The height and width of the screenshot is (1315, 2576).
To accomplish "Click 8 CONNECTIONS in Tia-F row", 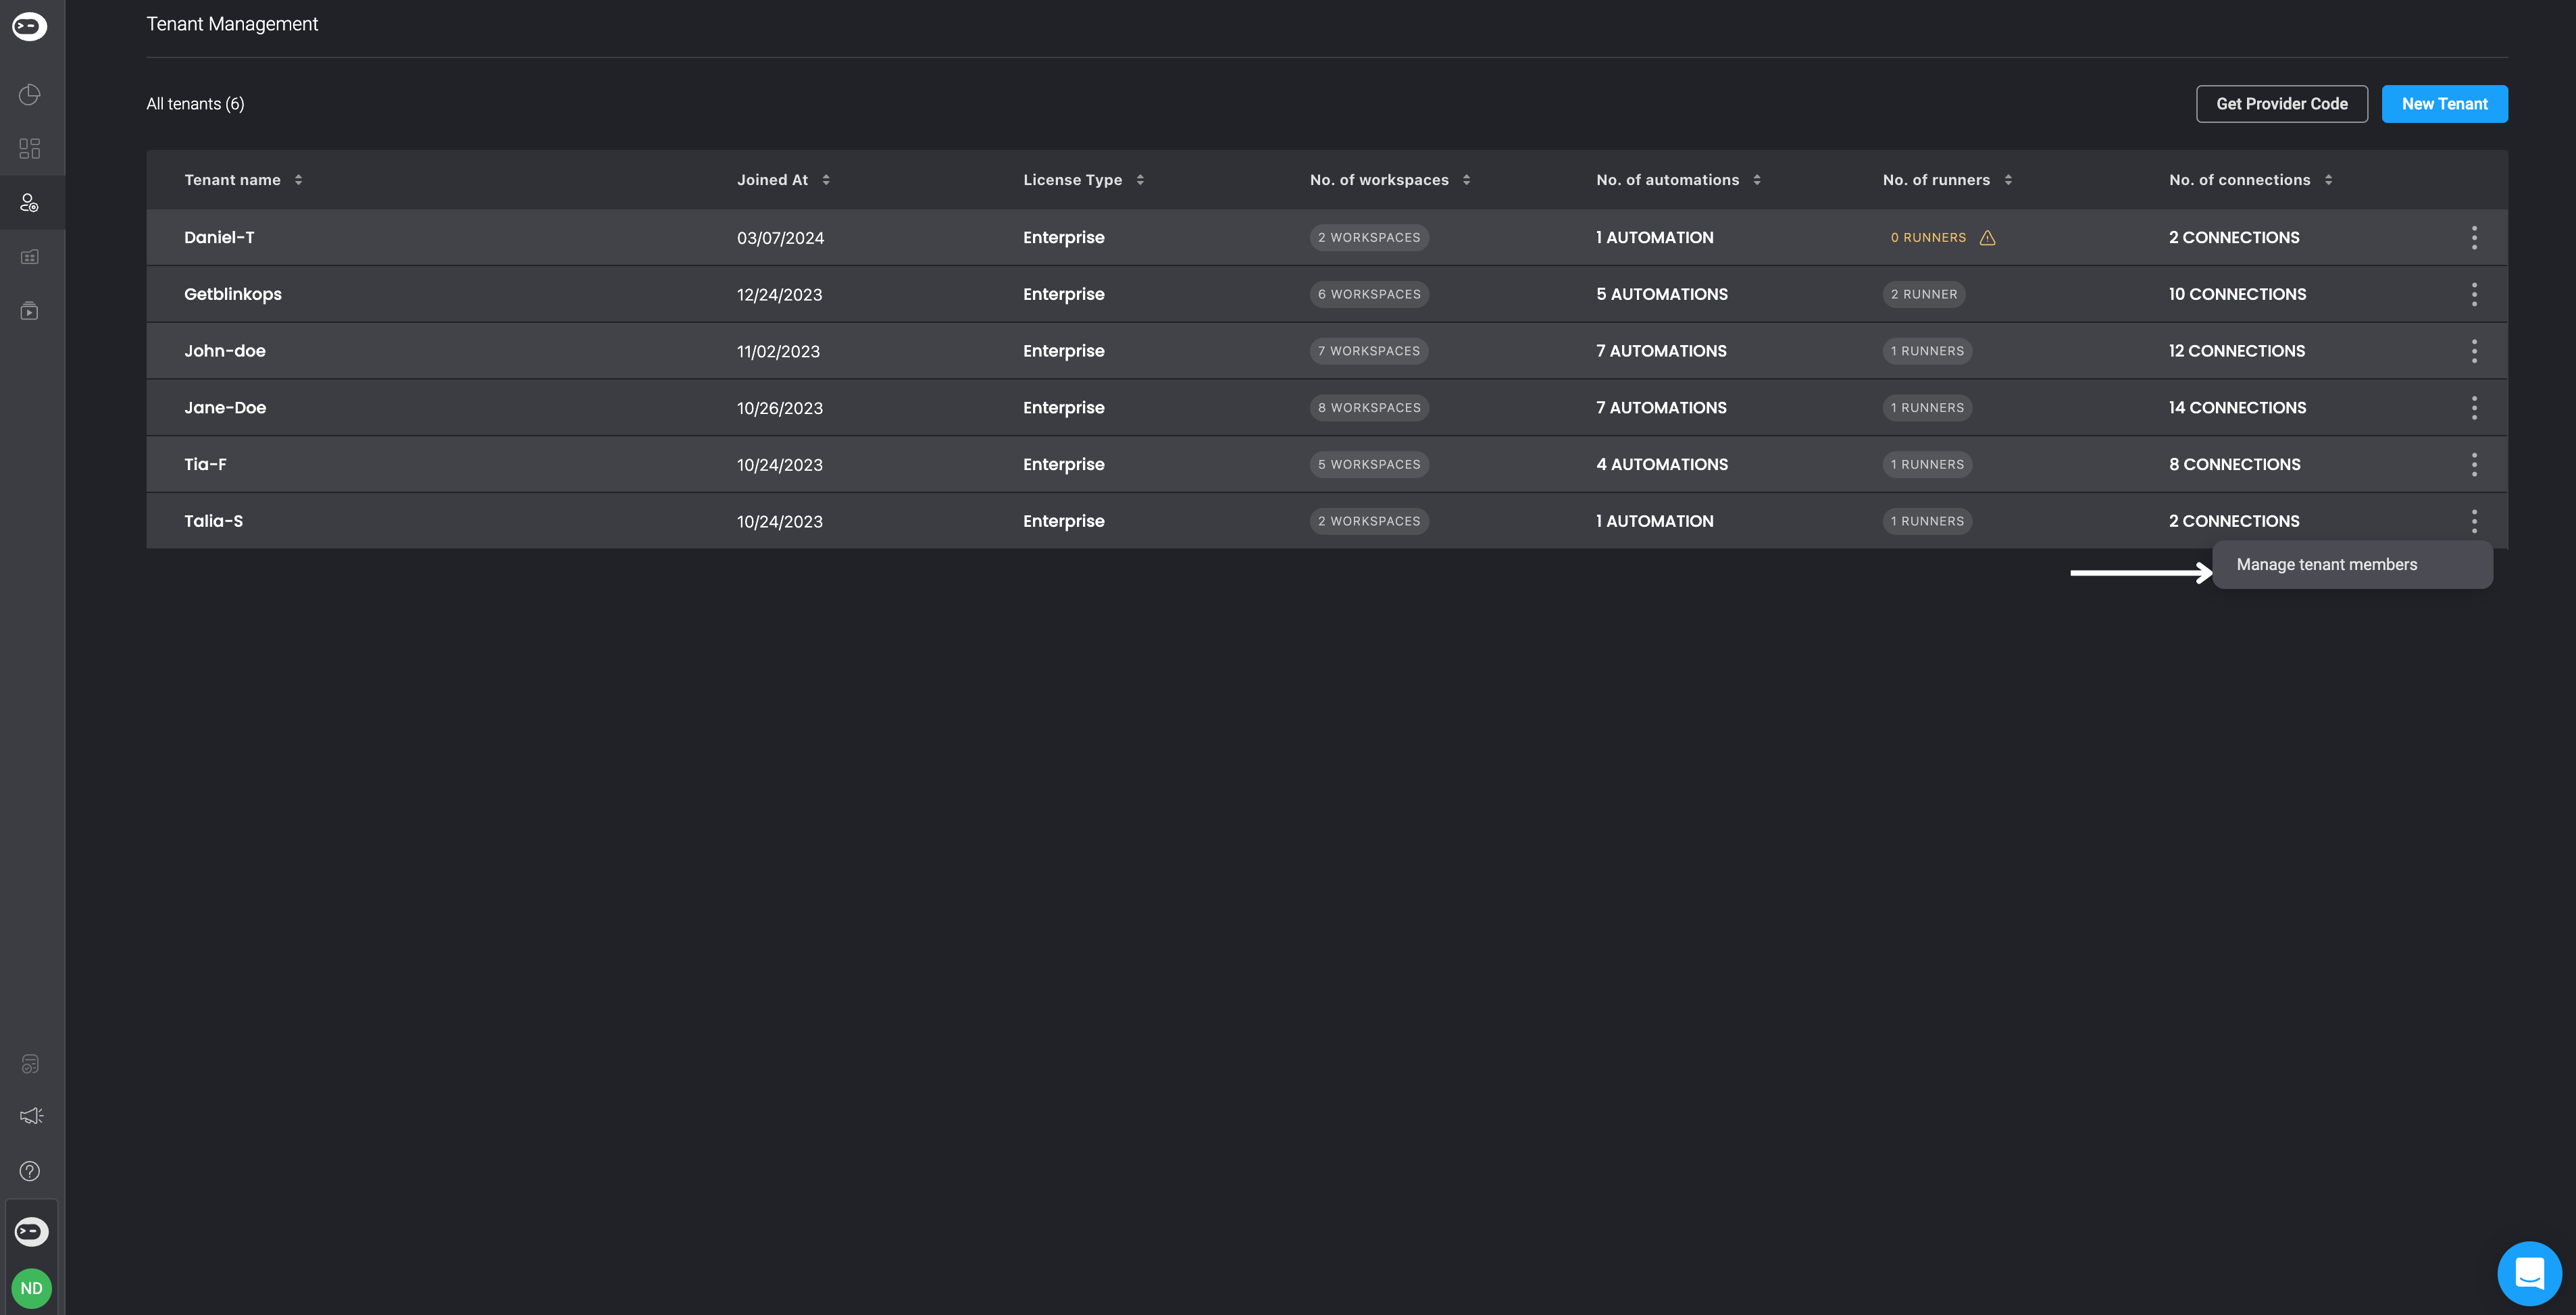I will [2234, 464].
